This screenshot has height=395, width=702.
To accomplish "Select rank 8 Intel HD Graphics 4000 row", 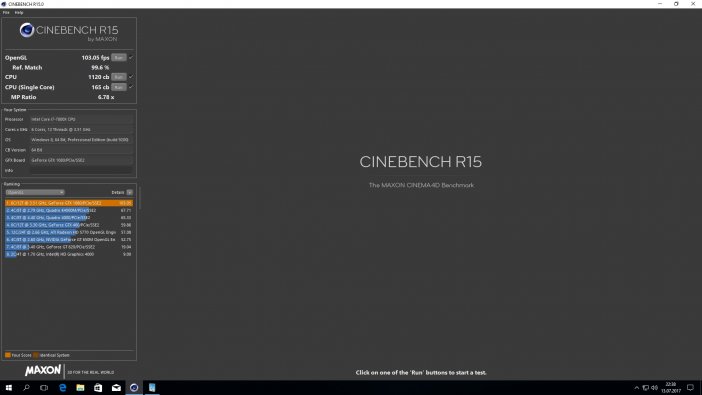I will click(69, 254).
